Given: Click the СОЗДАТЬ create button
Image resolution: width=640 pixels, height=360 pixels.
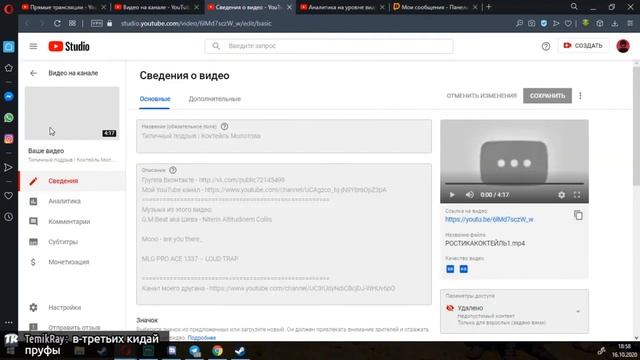Looking at the screenshot, I should (583, 46).
